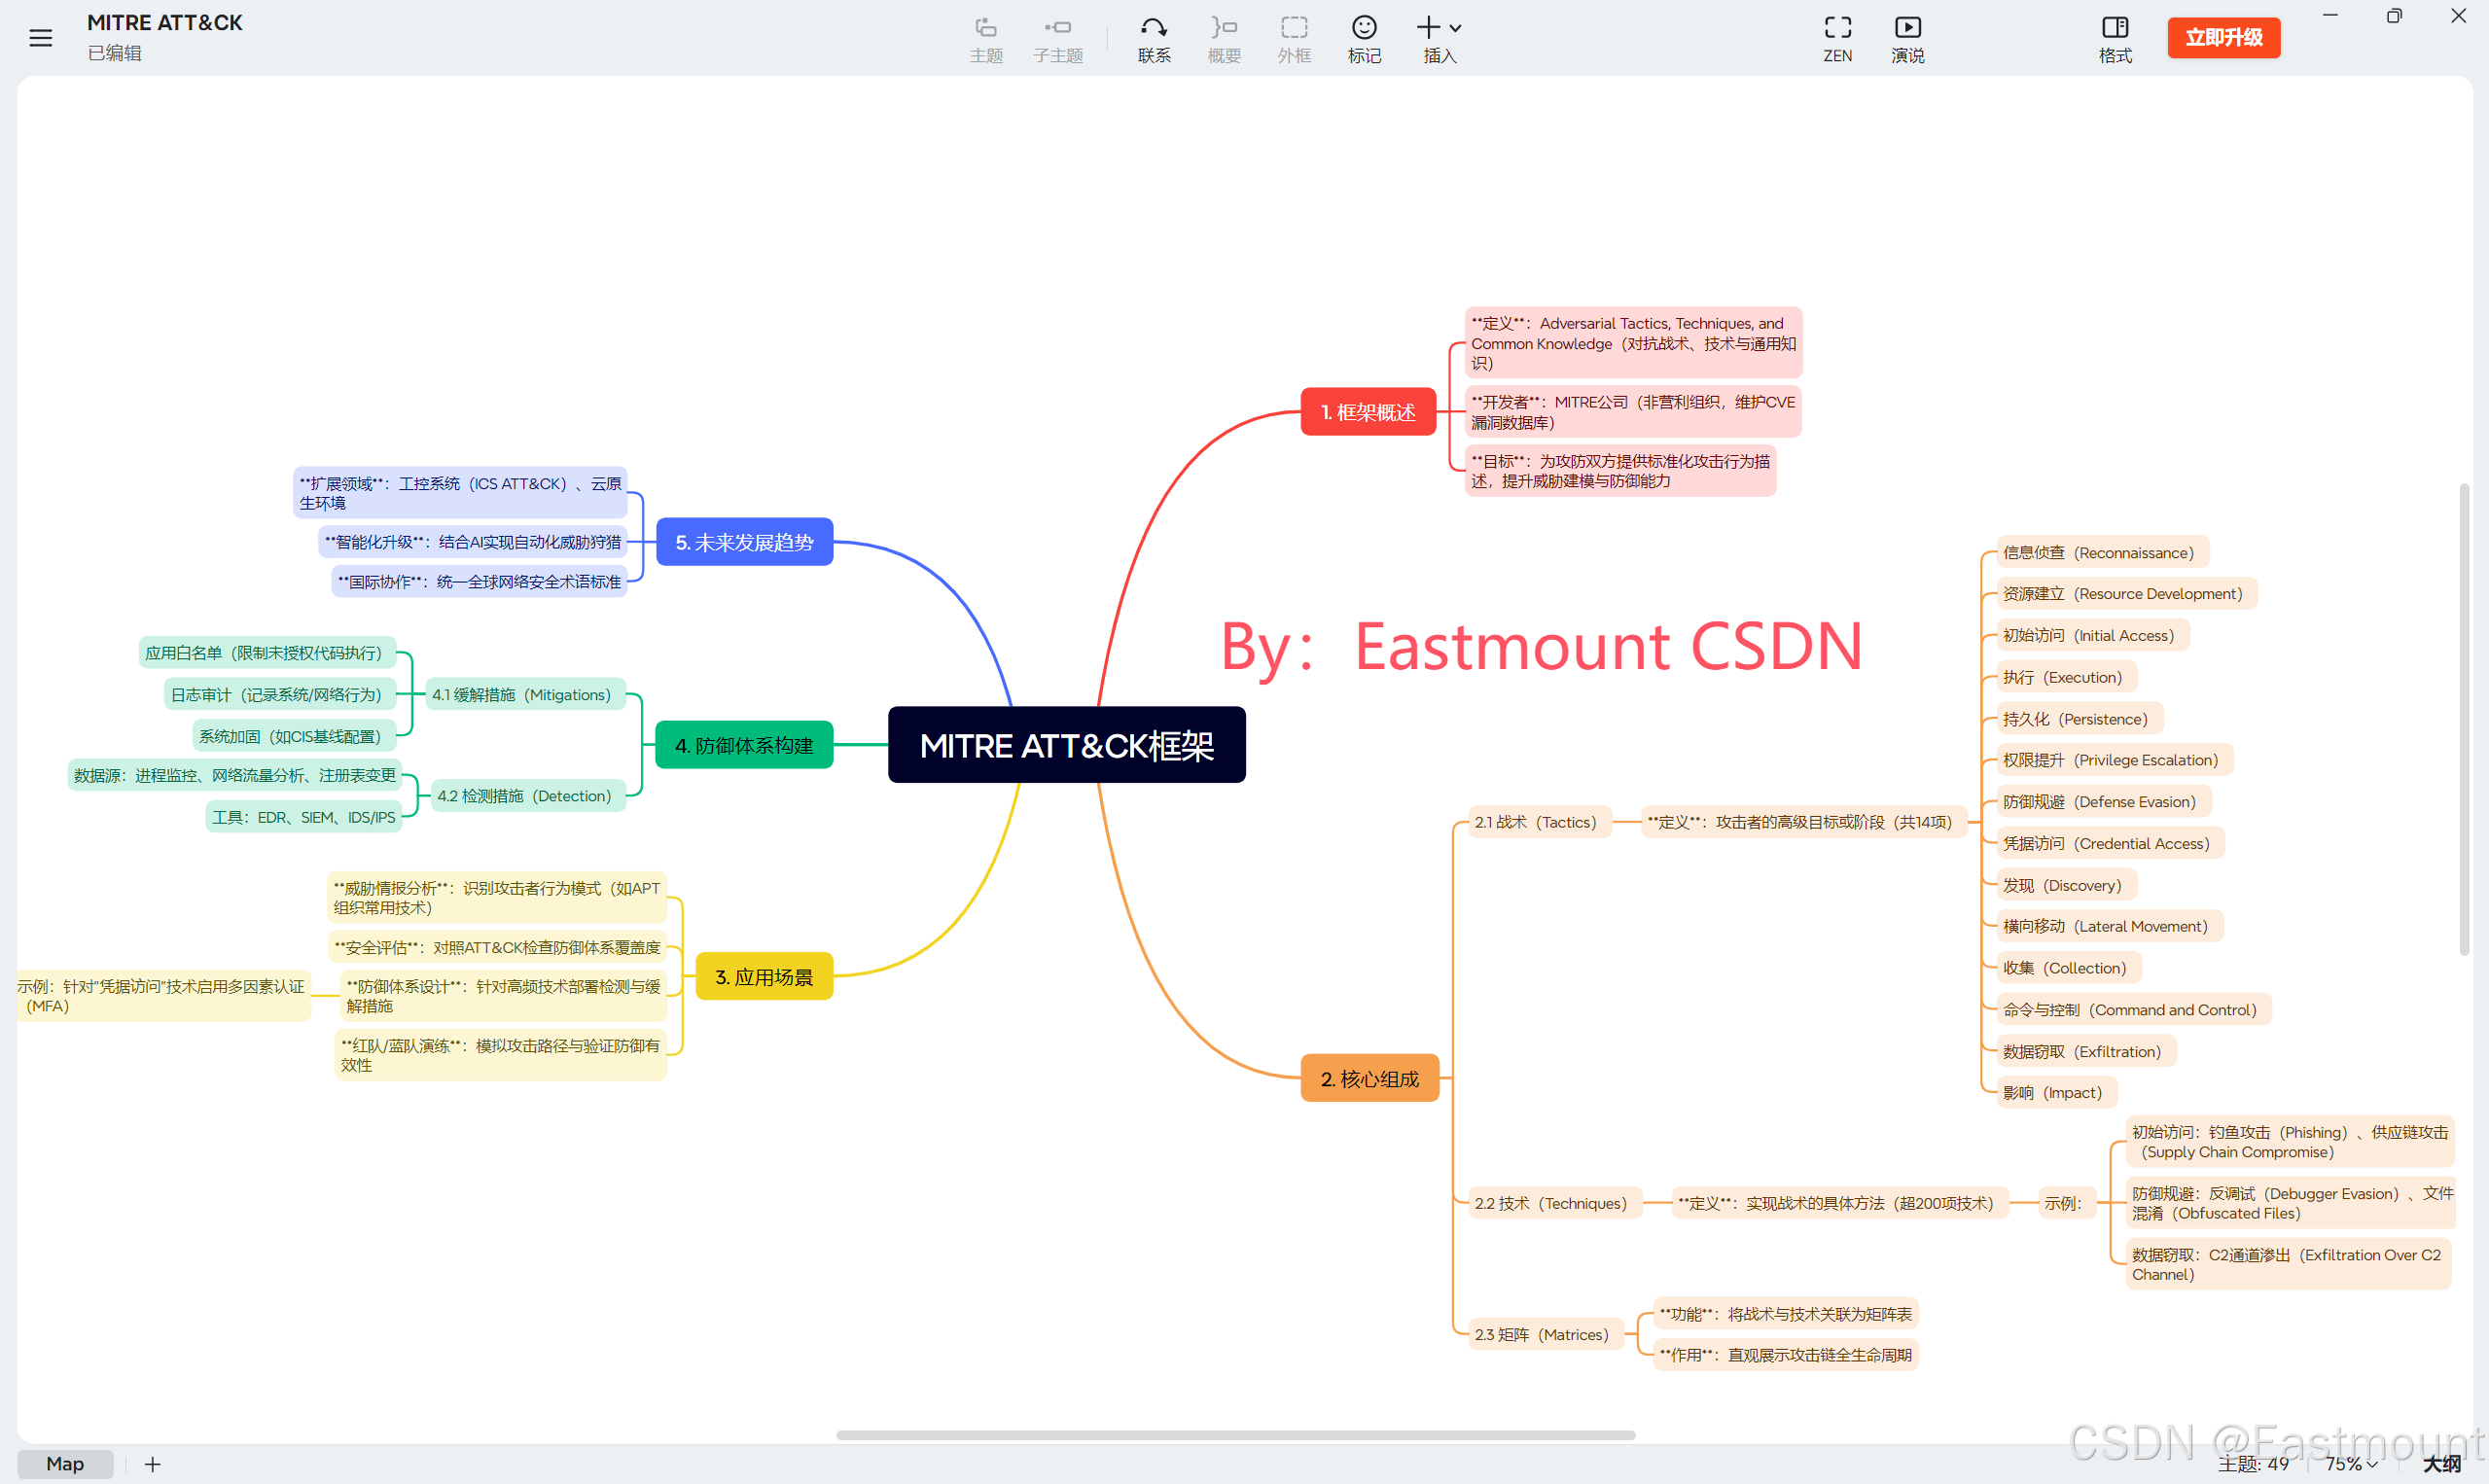
Task: Click the horizontal canvas scrollbar
Action: coord(1234,1434)
